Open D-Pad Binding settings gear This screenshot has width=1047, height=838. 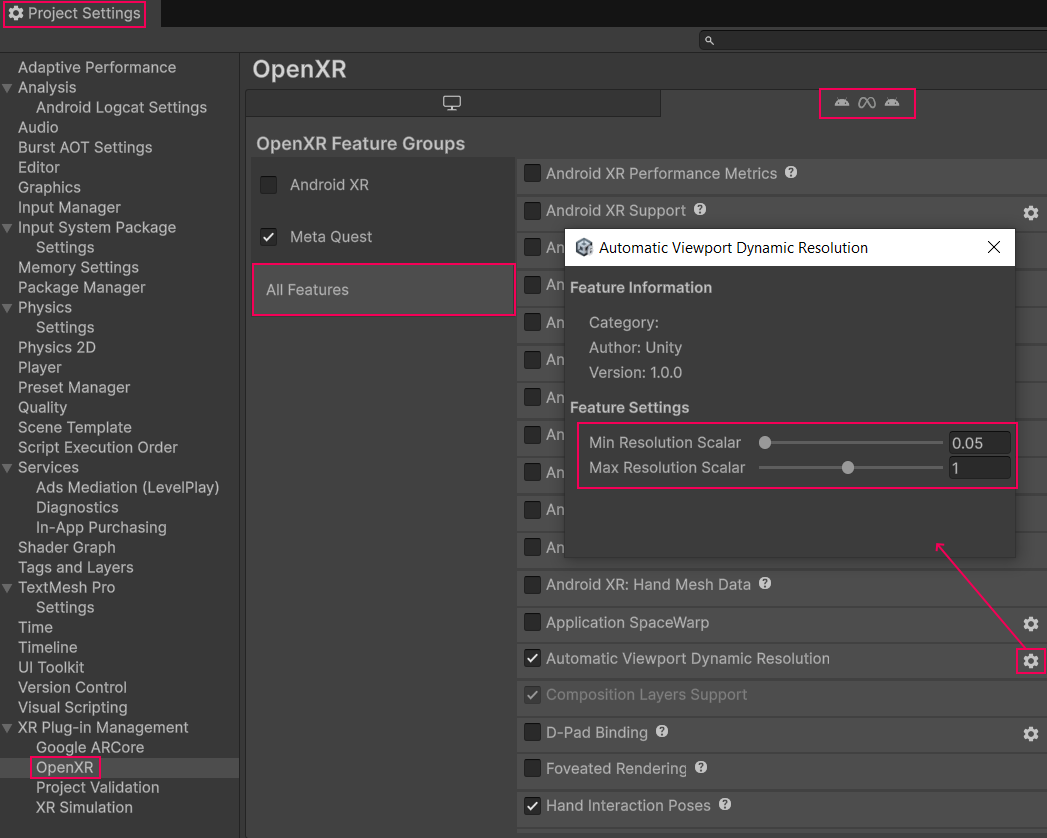click(1030, 733)
